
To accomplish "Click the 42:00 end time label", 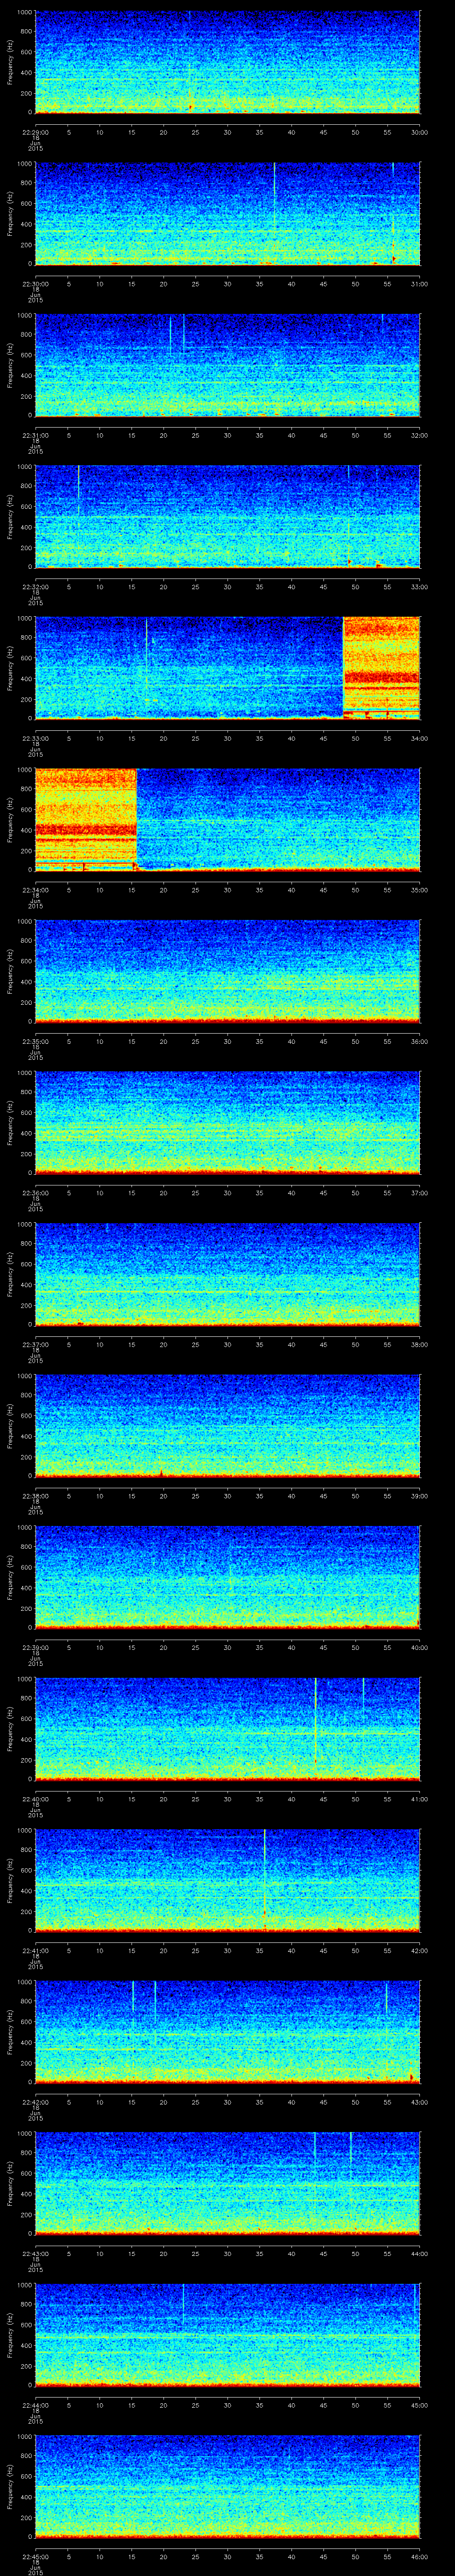I will pos(420,1950).
